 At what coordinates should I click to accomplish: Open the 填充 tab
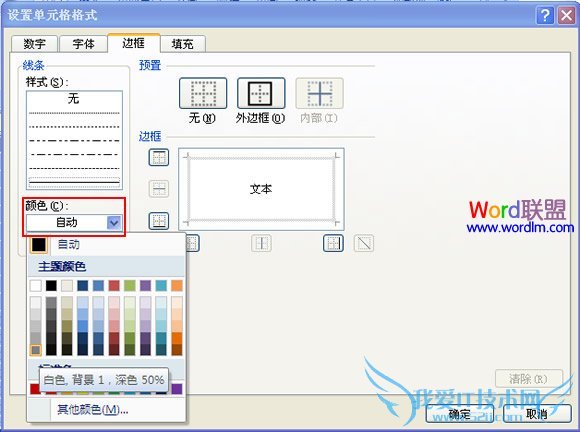(183, 44)
